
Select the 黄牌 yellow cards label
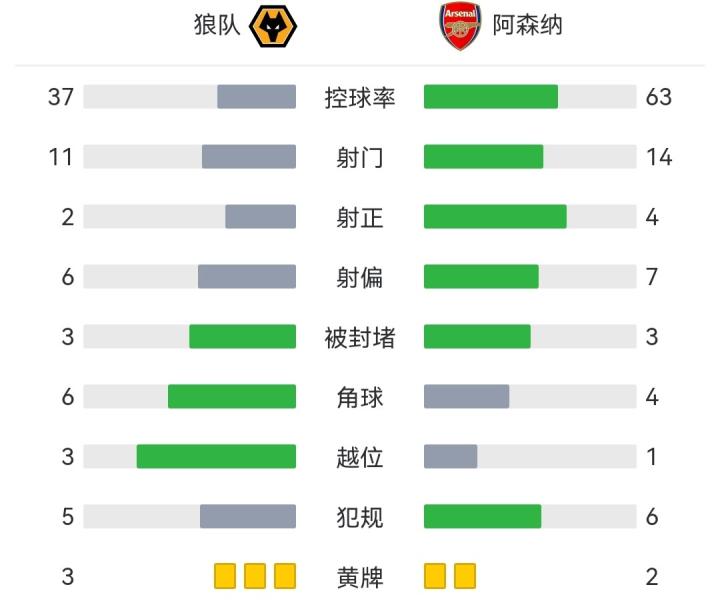(x=360, y=577)
